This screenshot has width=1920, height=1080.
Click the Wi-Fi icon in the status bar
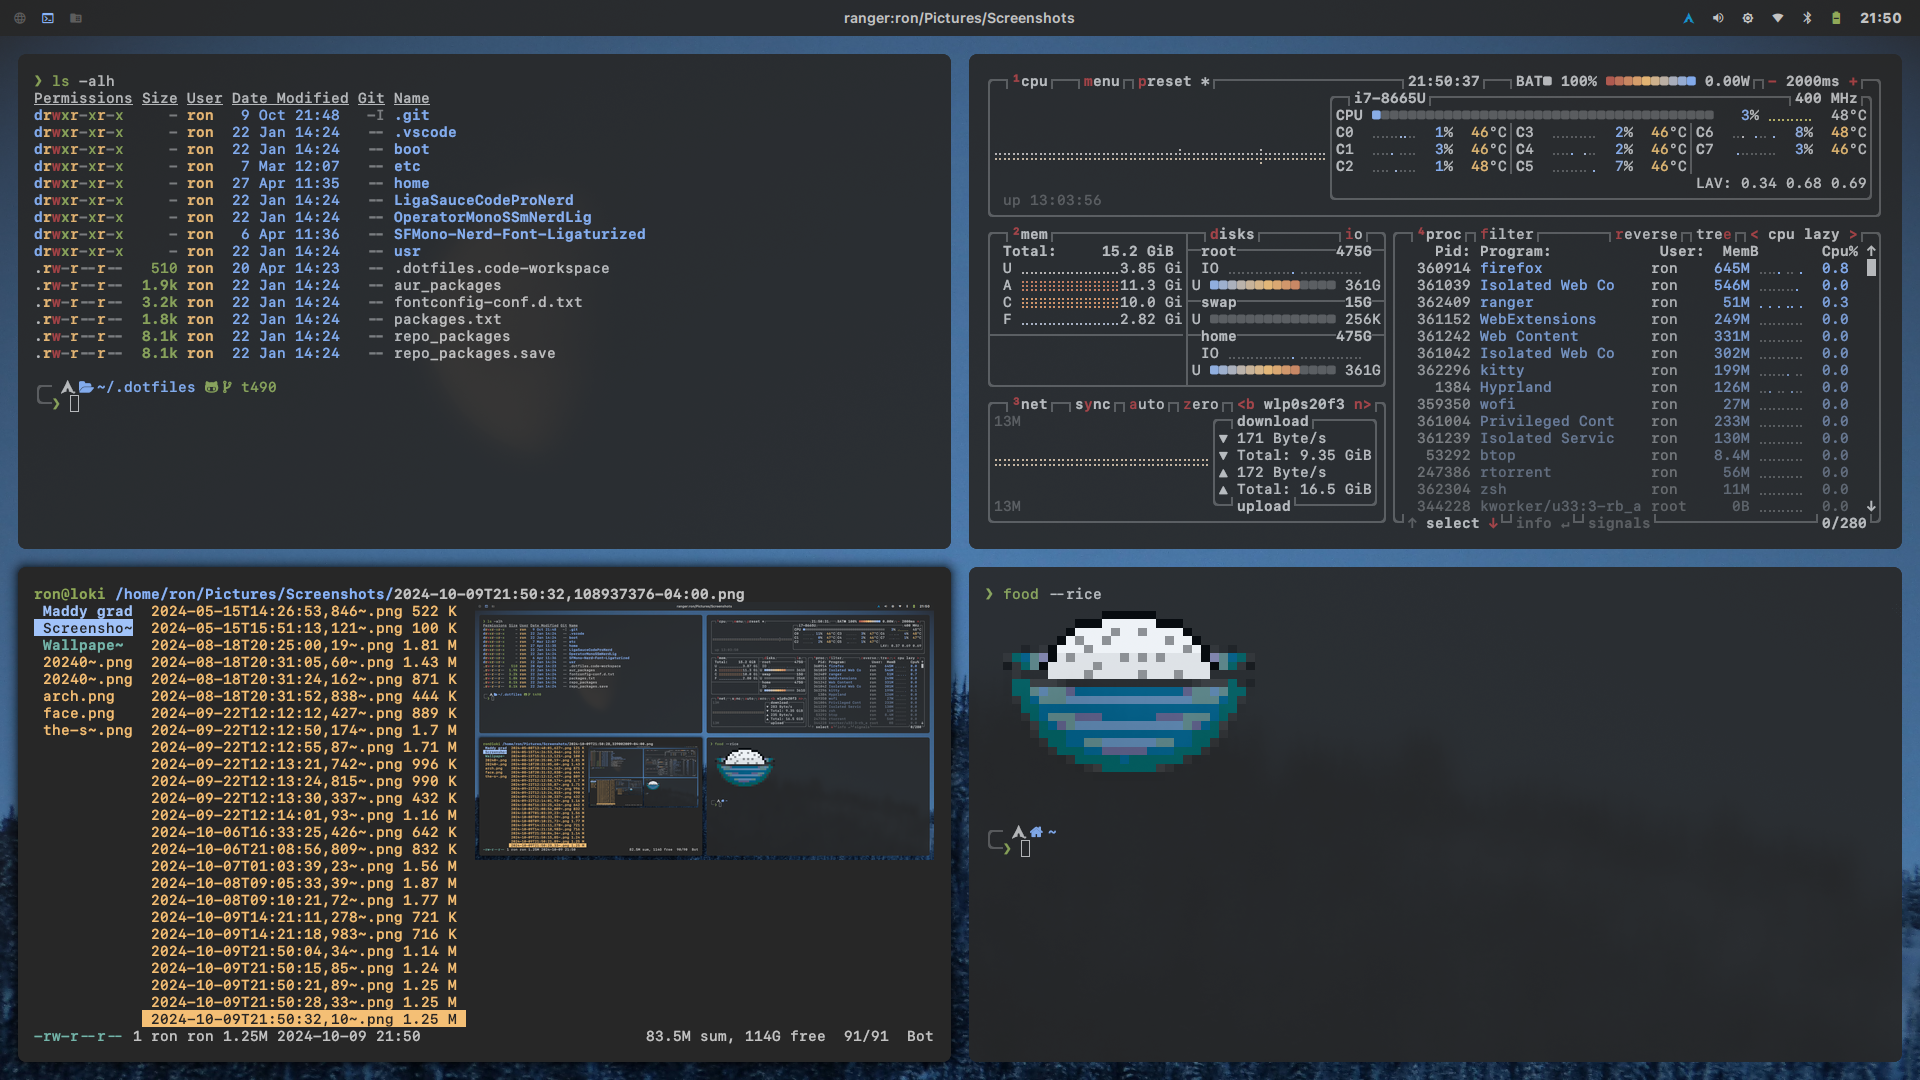tap(1777, 18)
